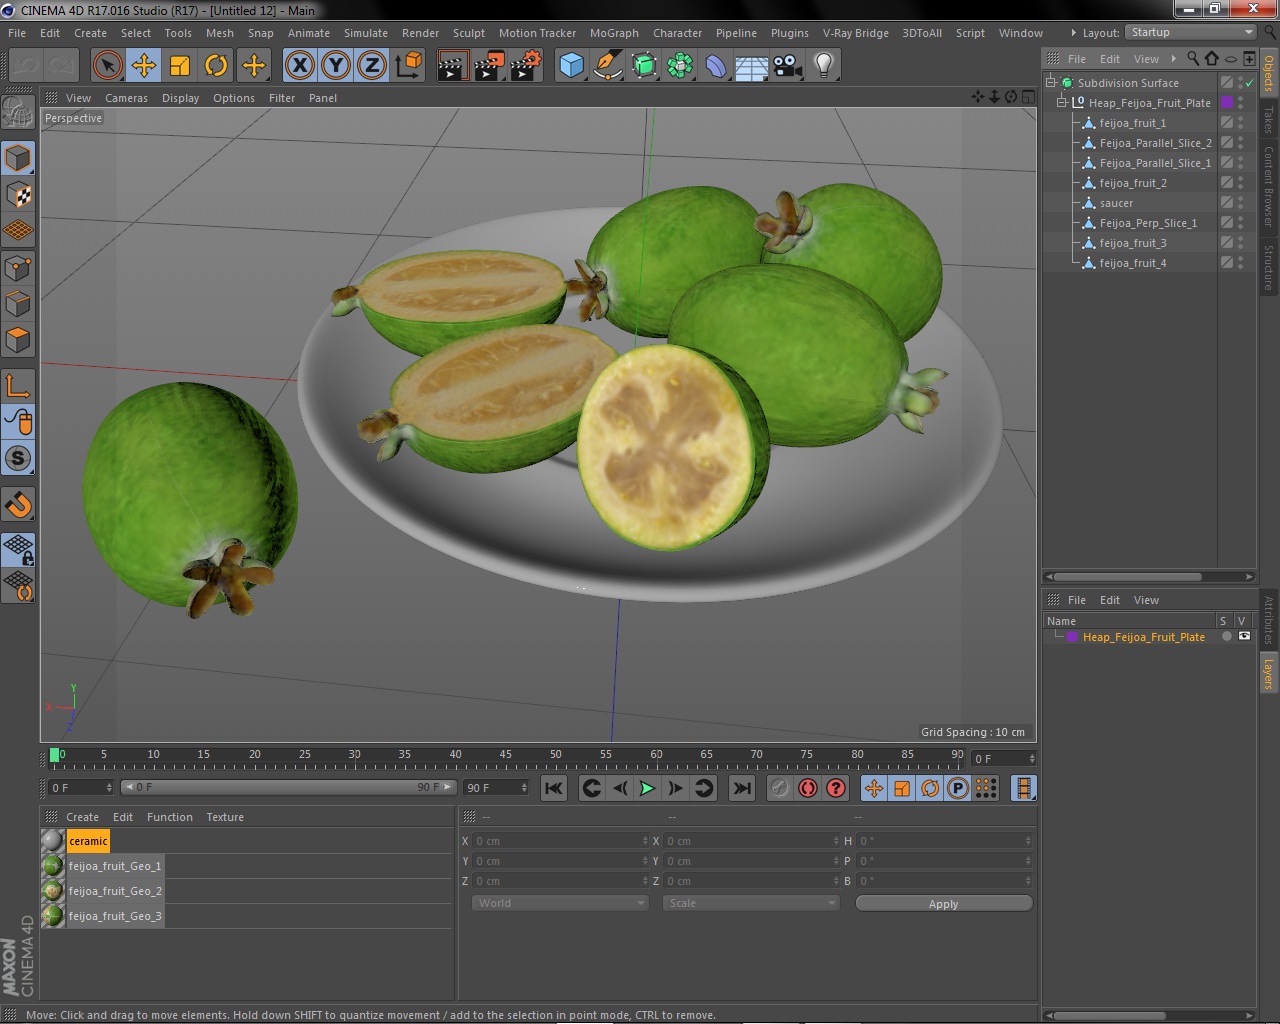
Task: Open the Layout Startup dropdown
Action: (1190, 32)
